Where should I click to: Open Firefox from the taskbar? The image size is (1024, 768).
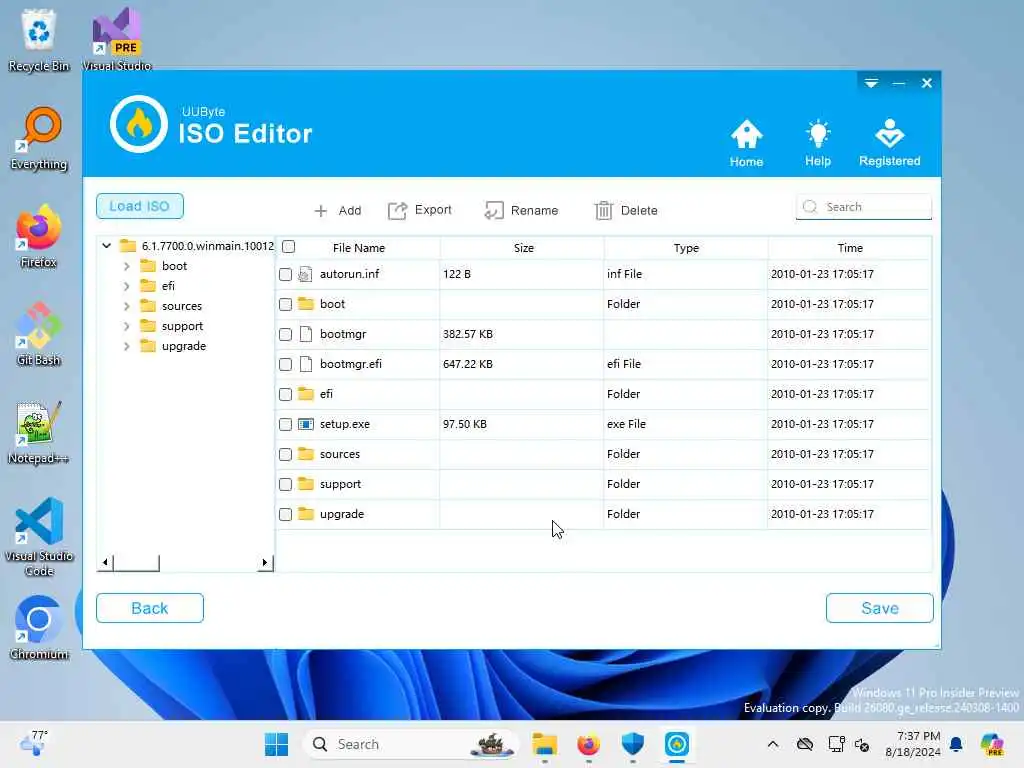click(x=588, y=744)
